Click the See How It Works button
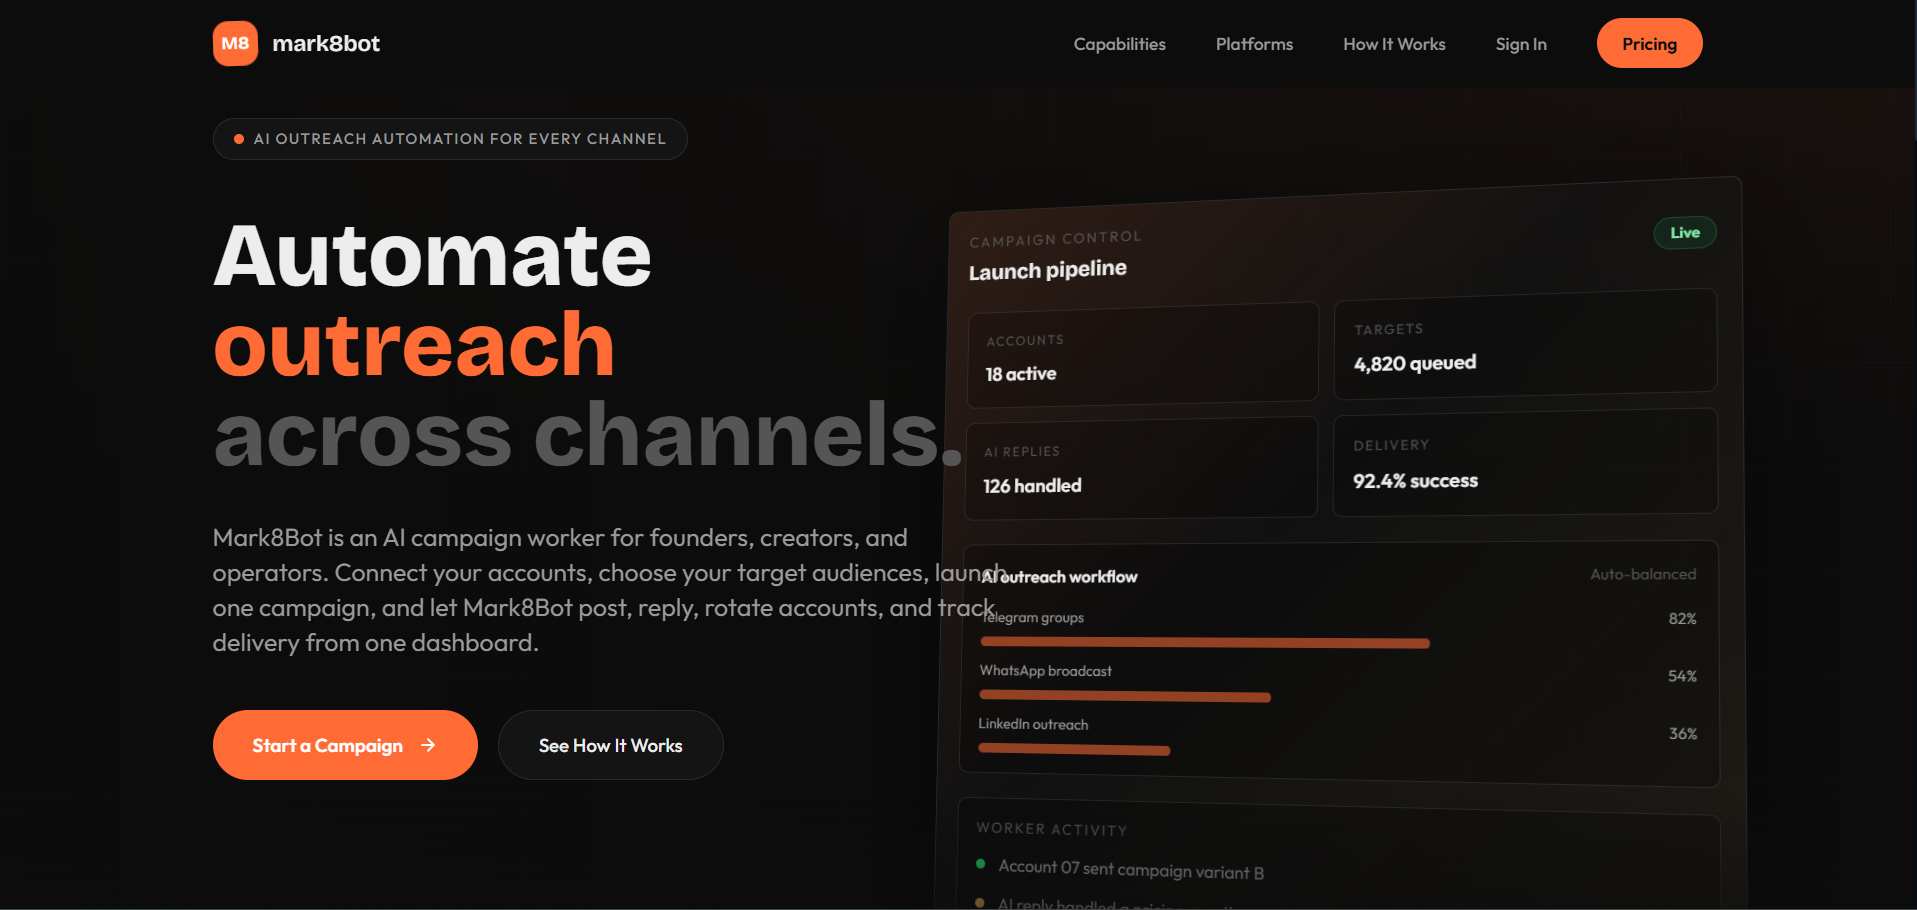The image size is (1917, 910). (610, 745)
